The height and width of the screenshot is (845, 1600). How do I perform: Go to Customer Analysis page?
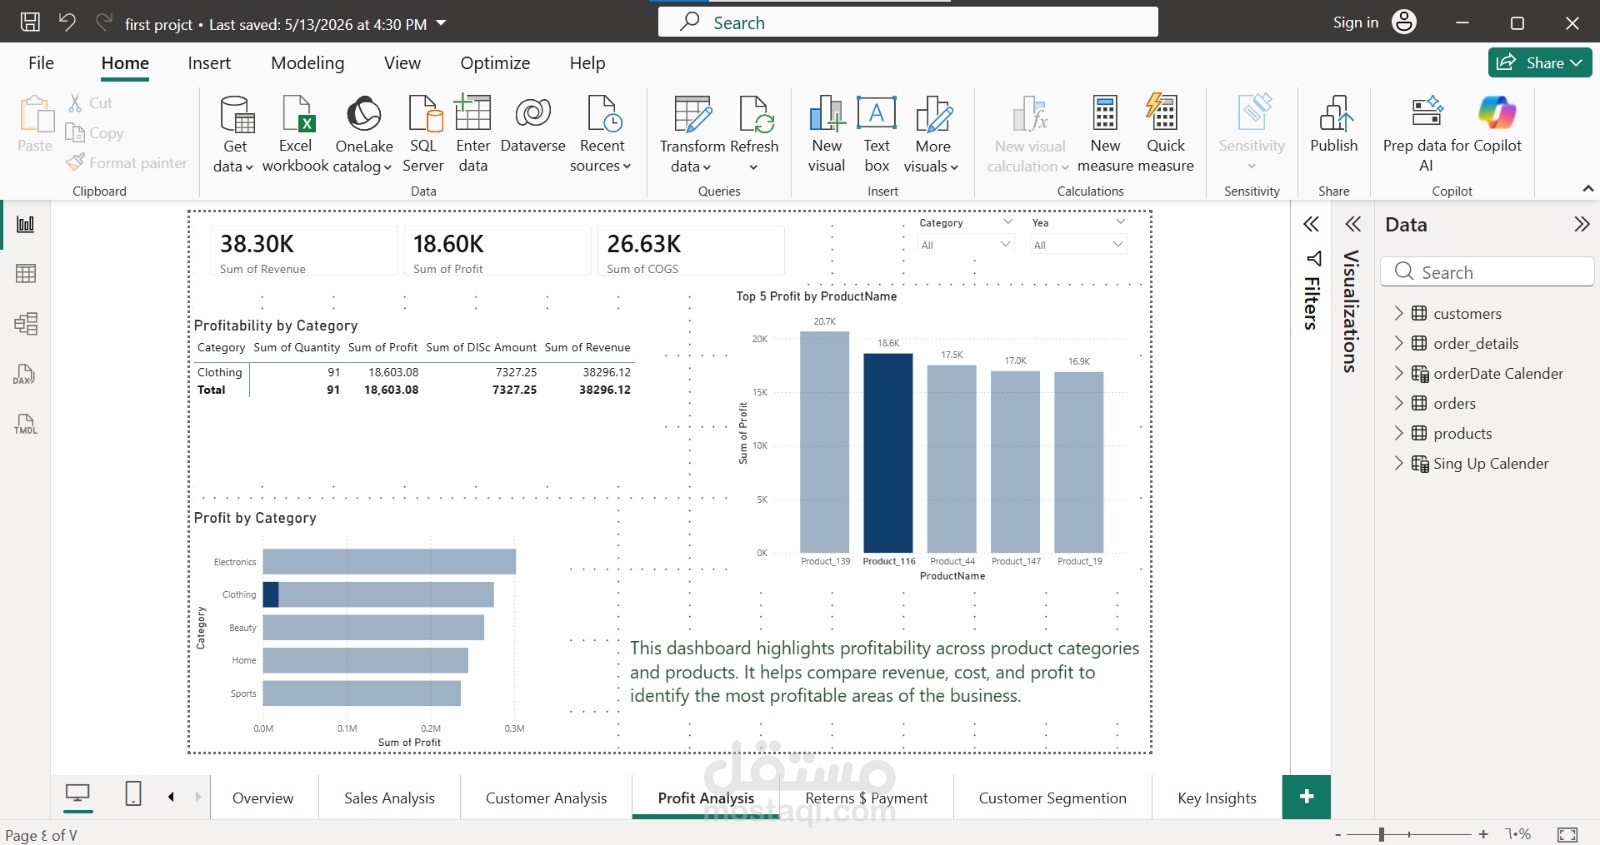(x=546, y=798)
